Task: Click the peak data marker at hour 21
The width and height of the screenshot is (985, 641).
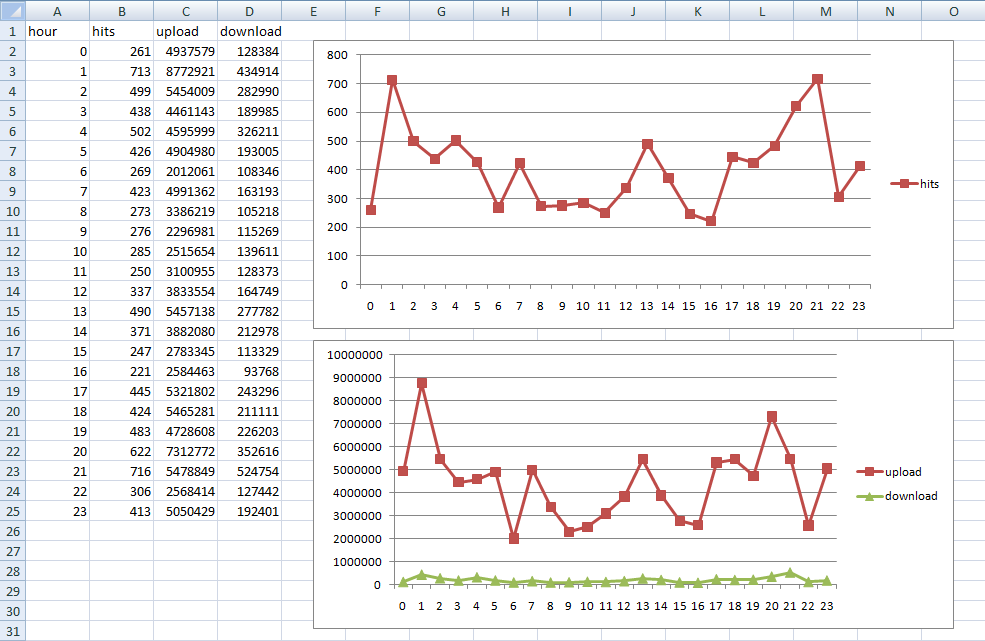Action: point(817,78)
